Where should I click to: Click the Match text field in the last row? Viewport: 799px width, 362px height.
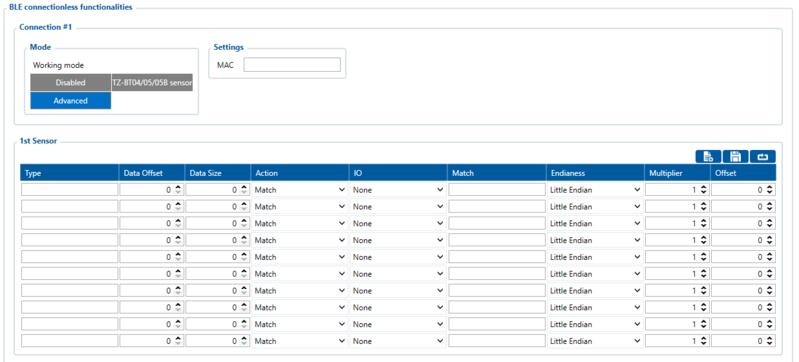click(497, 341)
